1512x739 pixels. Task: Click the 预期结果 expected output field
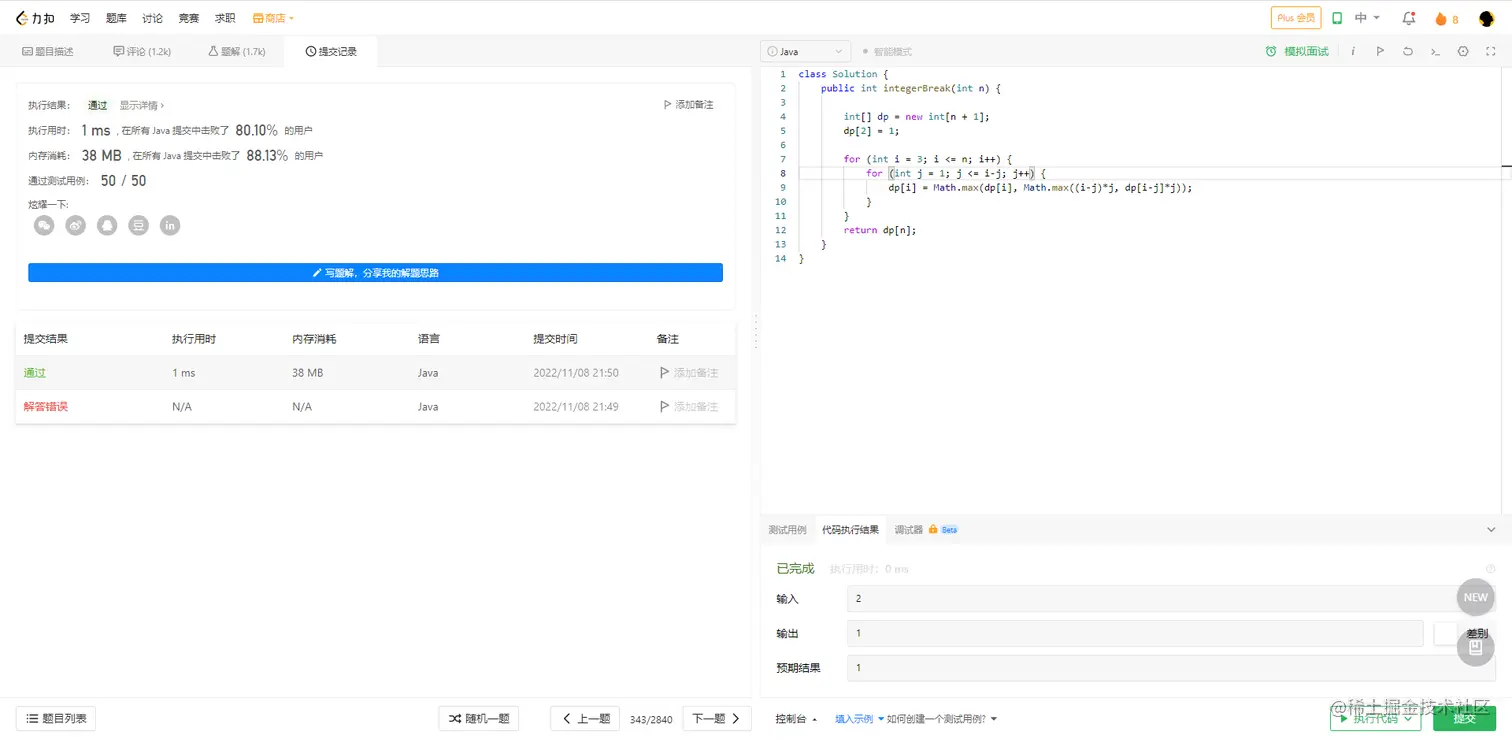(x=1171, y=667)
